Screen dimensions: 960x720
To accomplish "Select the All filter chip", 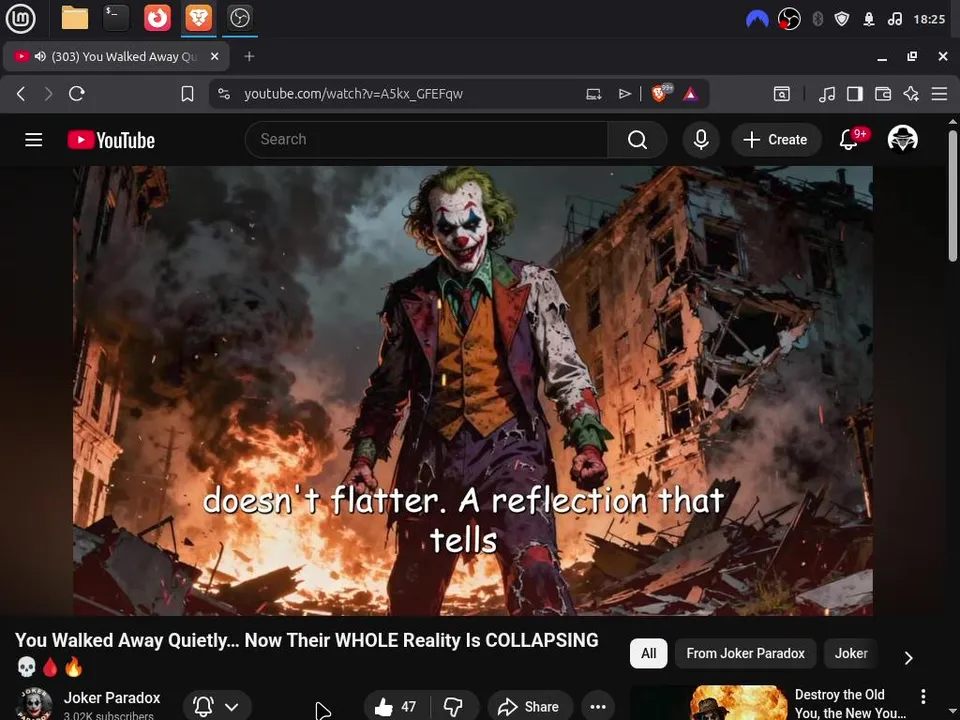I will click(x=648, y=653).
